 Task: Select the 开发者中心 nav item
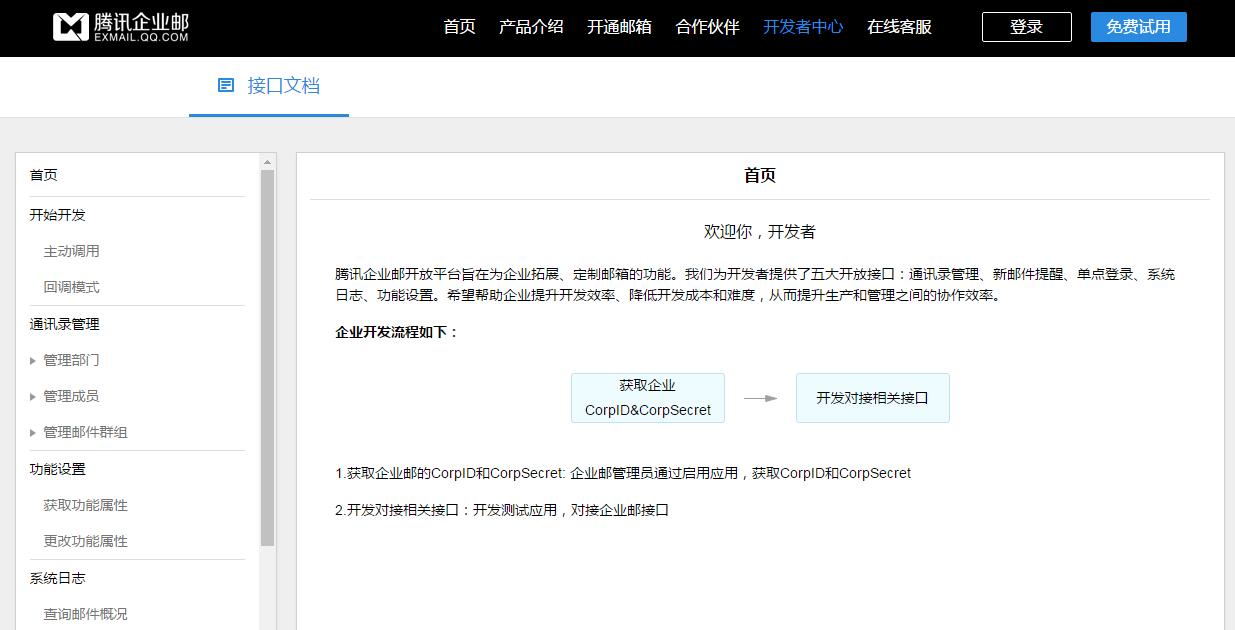(x=803, y=27)
